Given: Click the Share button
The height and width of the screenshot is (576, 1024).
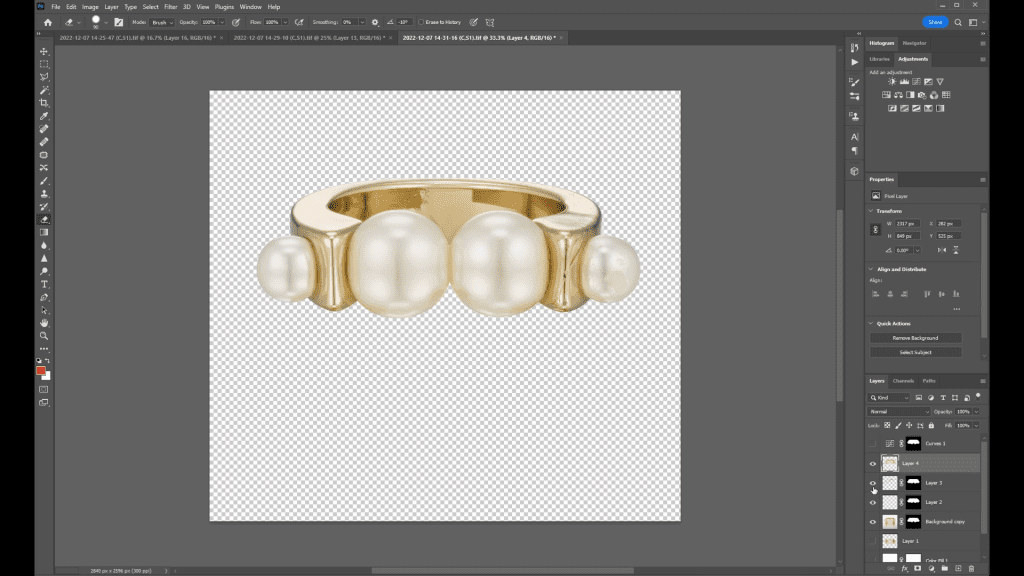Looking at the screenshot, I should (935, 22).
